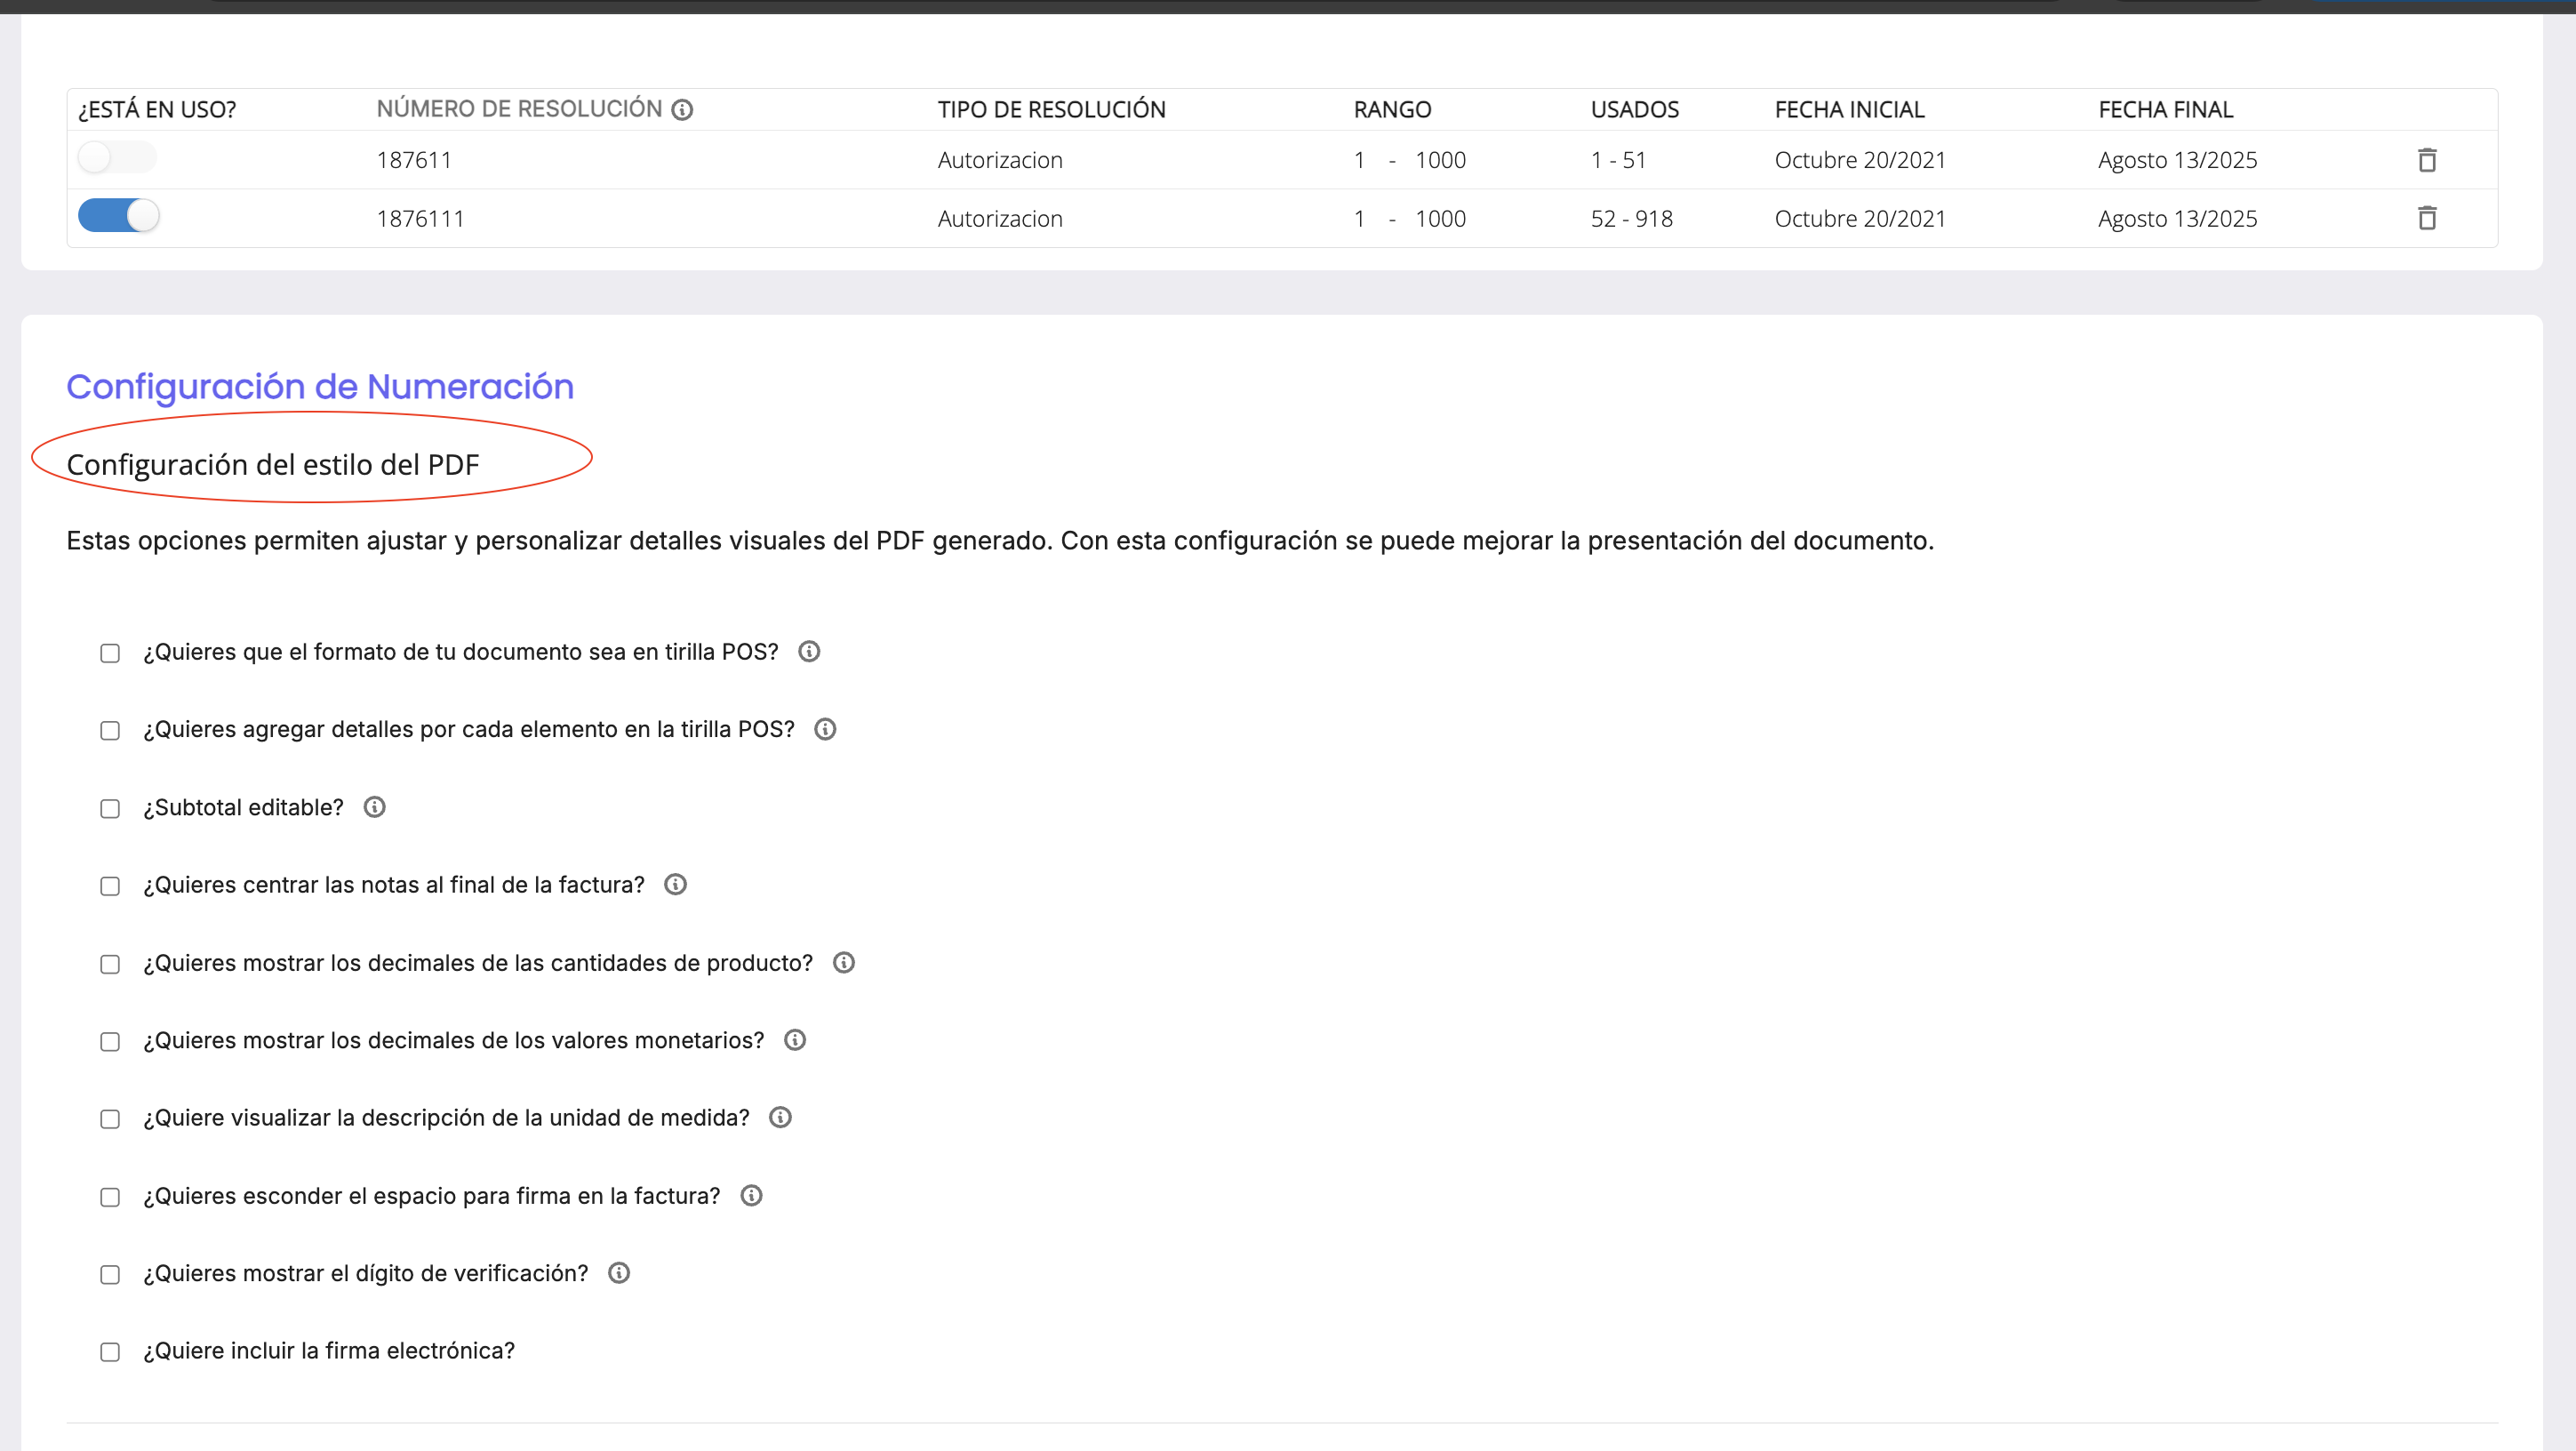Show info for tirilla POS format option
Viewport: 2576px width, 1451px height.
point(809,652)
